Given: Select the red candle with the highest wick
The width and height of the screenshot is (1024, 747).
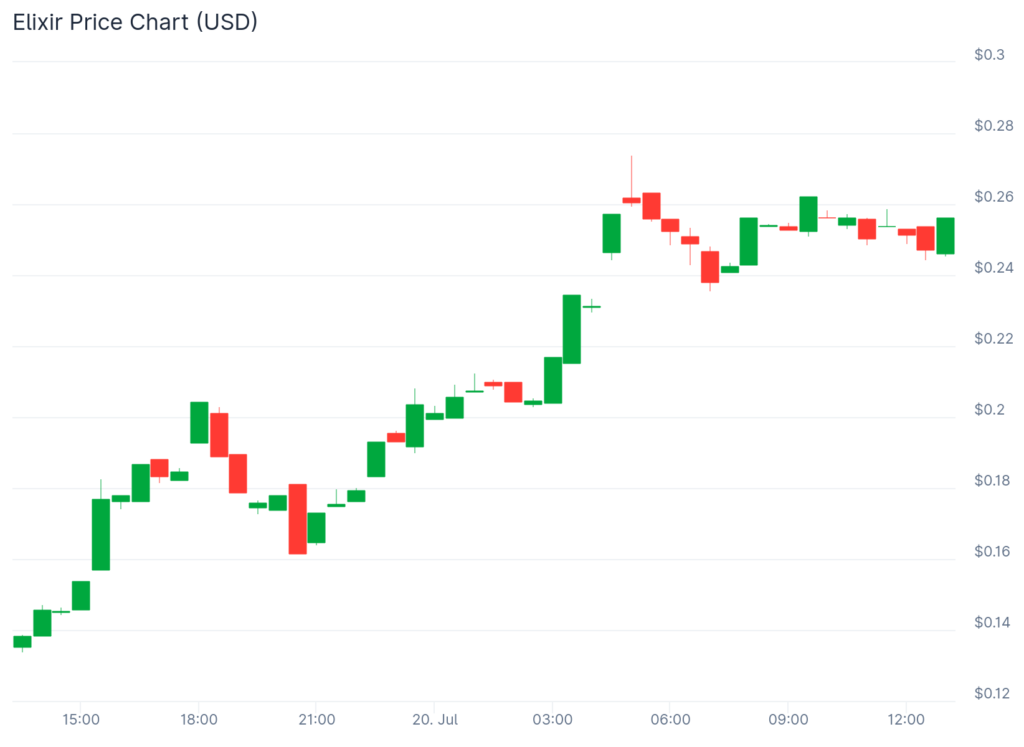Looking at the screenshot, I should tap(631, 200).
